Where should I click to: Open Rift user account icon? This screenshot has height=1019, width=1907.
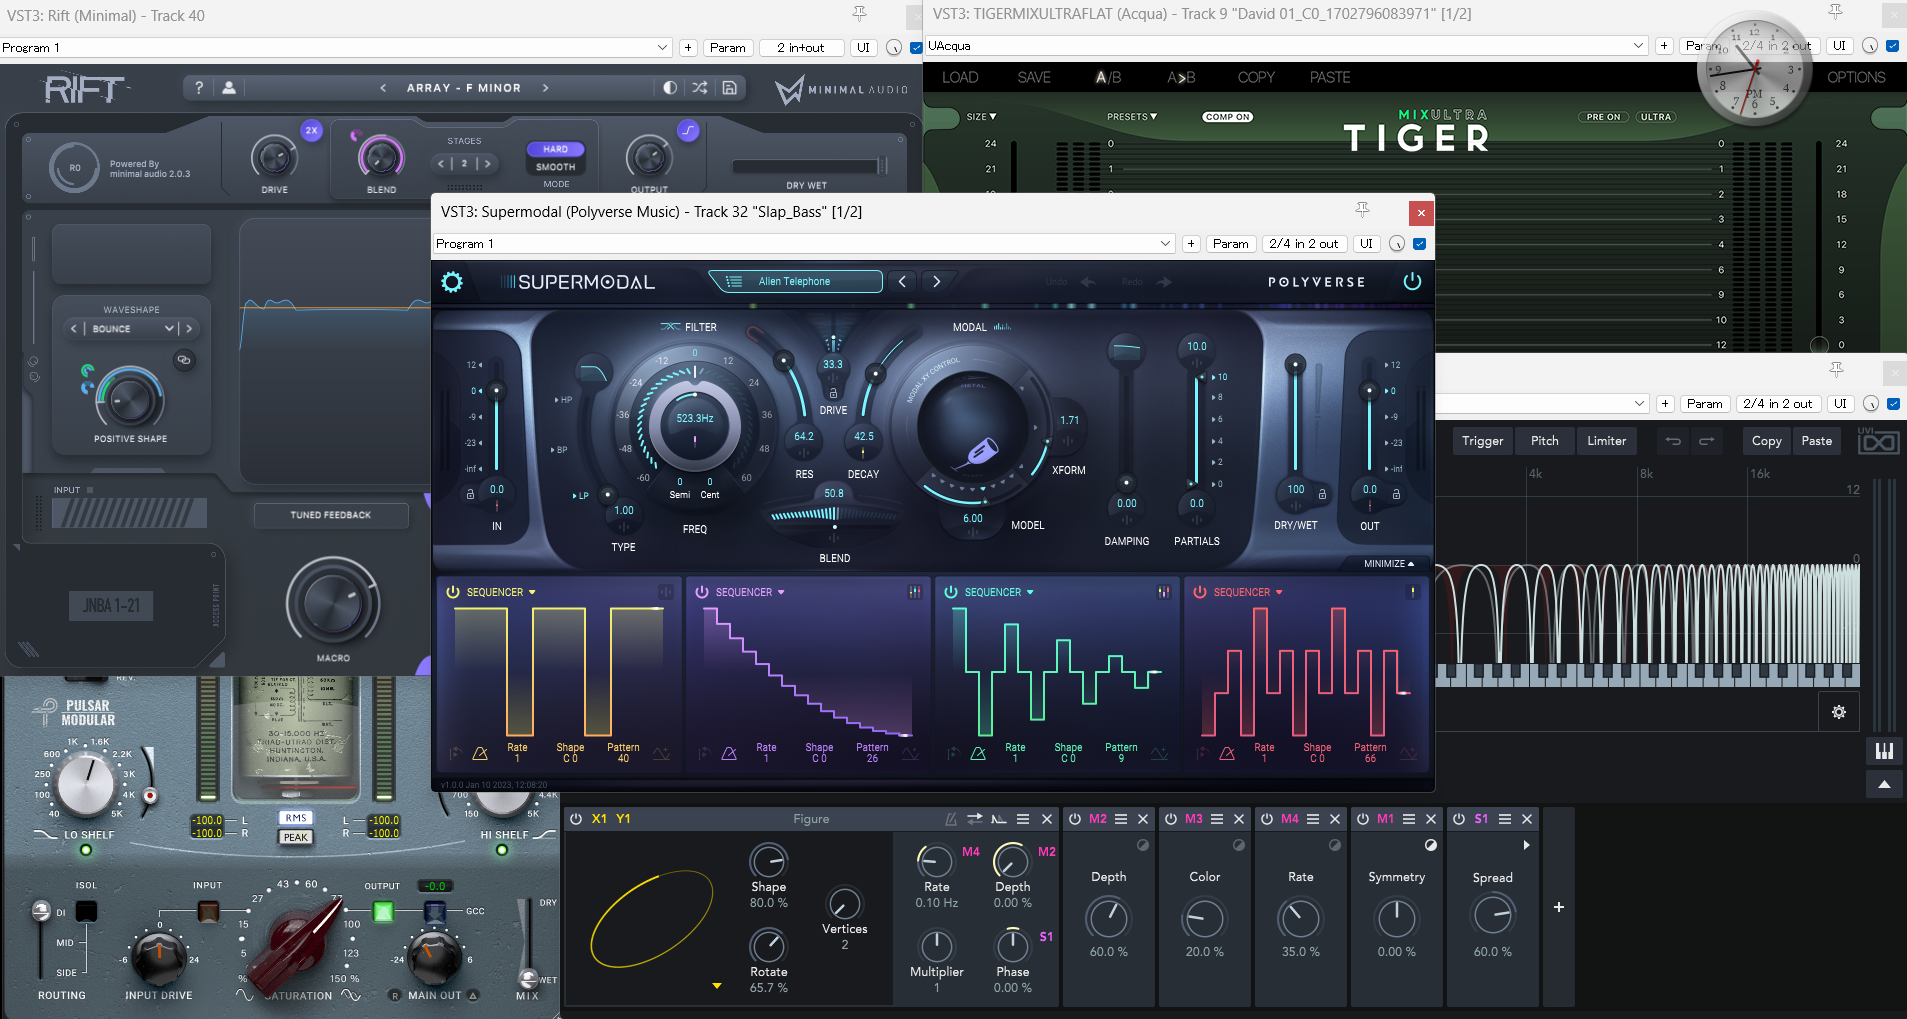[x=229, y=88]
